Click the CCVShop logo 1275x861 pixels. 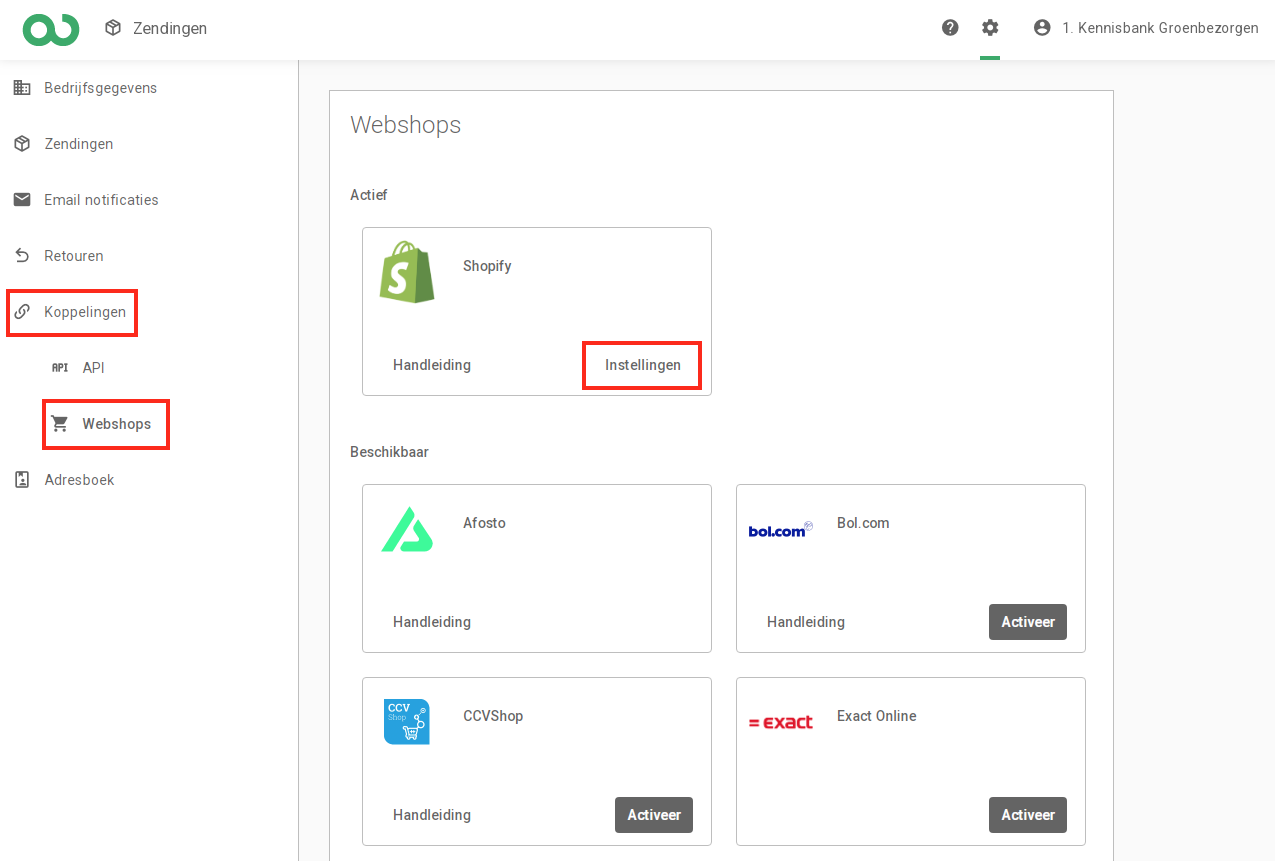(407, 722)
